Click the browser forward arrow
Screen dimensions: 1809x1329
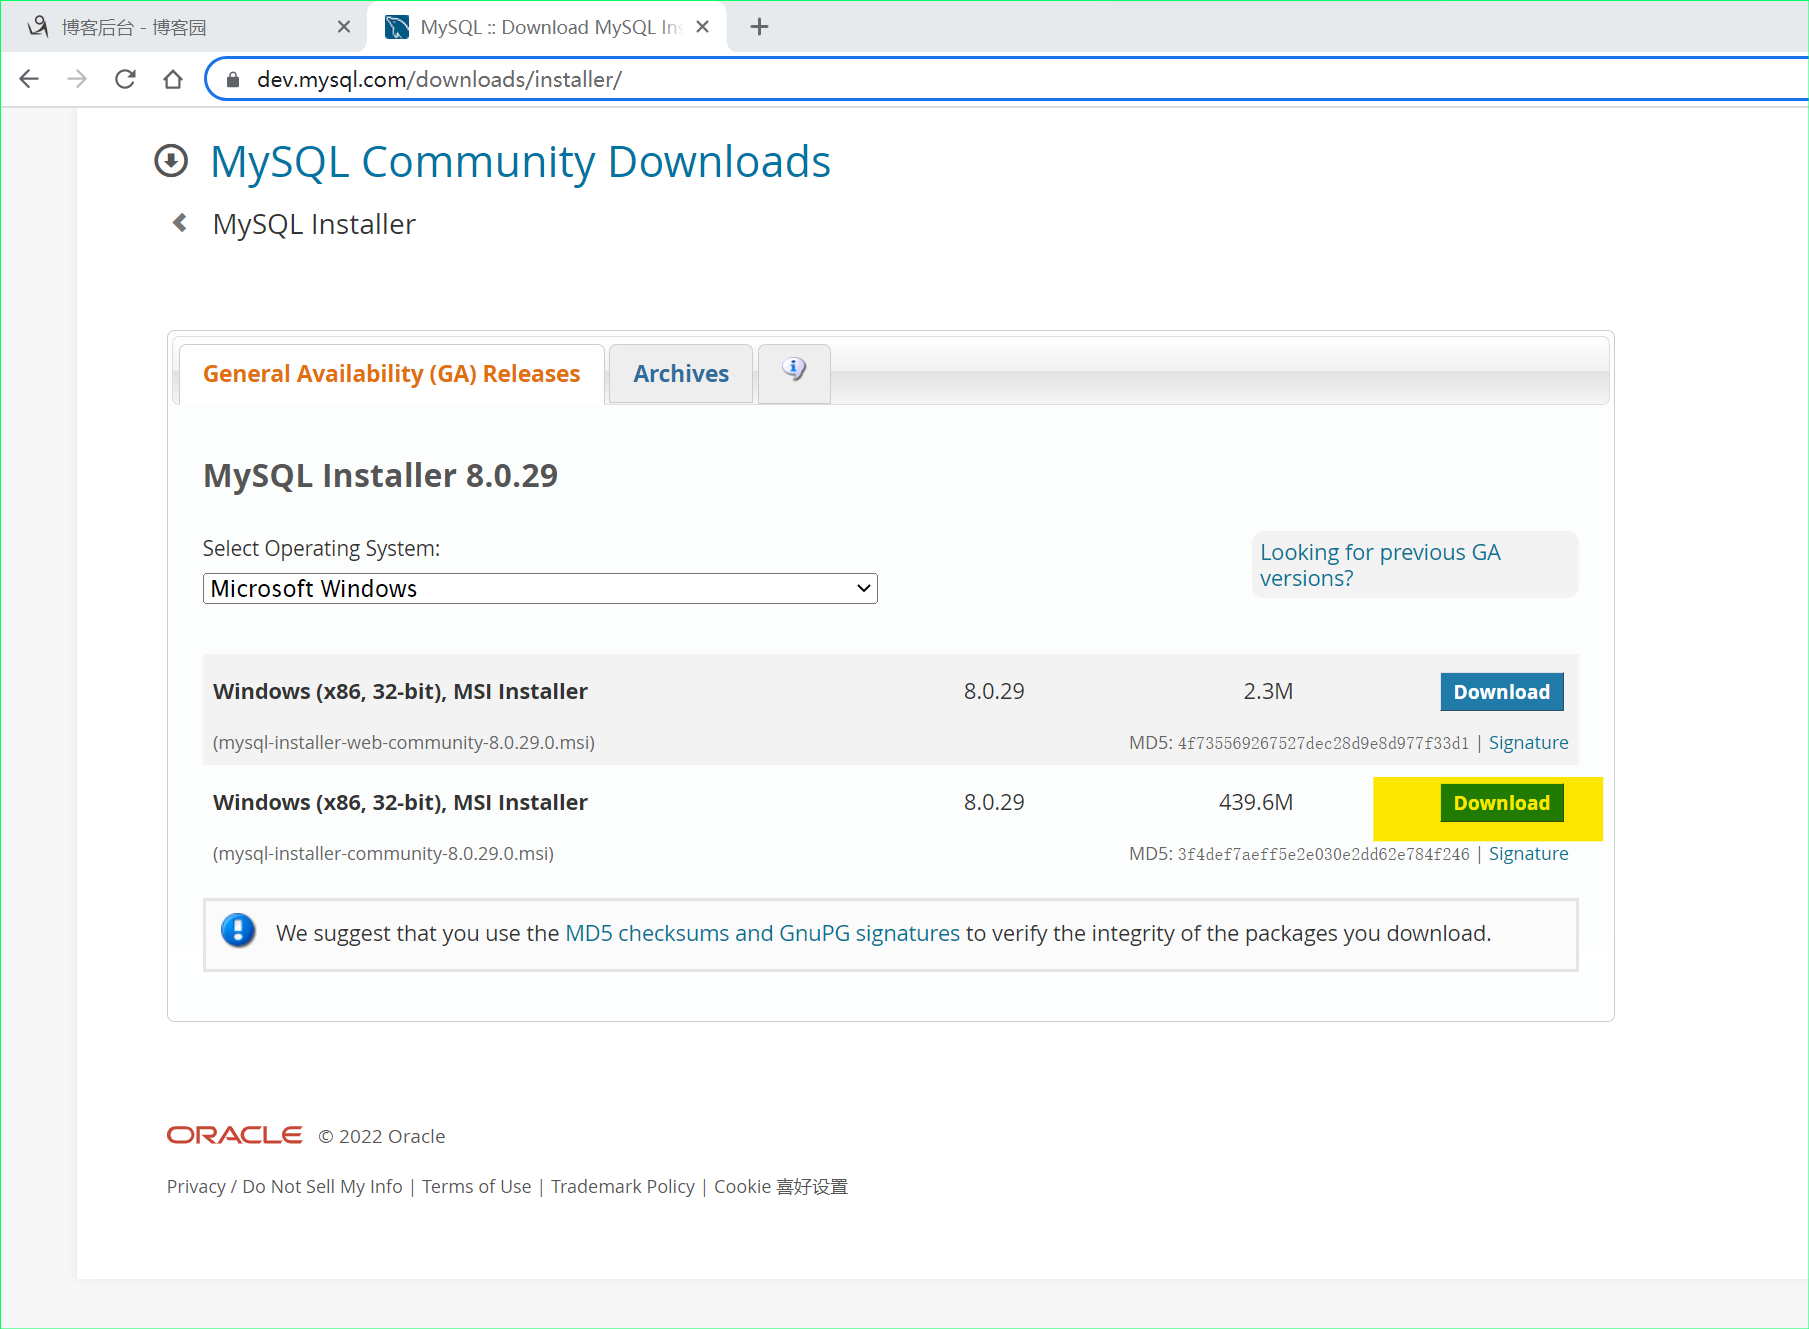77,79
